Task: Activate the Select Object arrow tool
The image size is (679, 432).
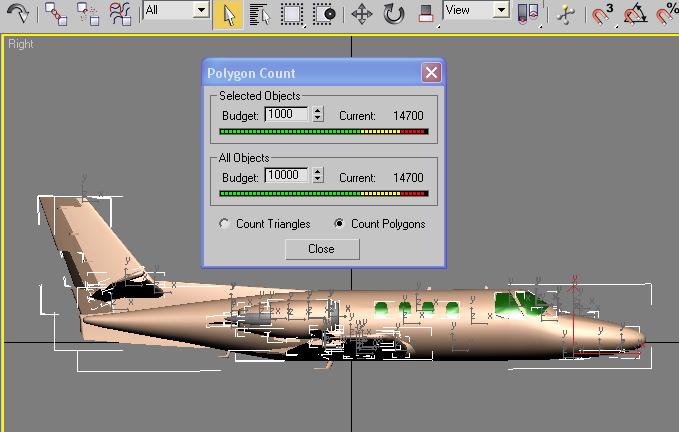Action: click(228, 14)
